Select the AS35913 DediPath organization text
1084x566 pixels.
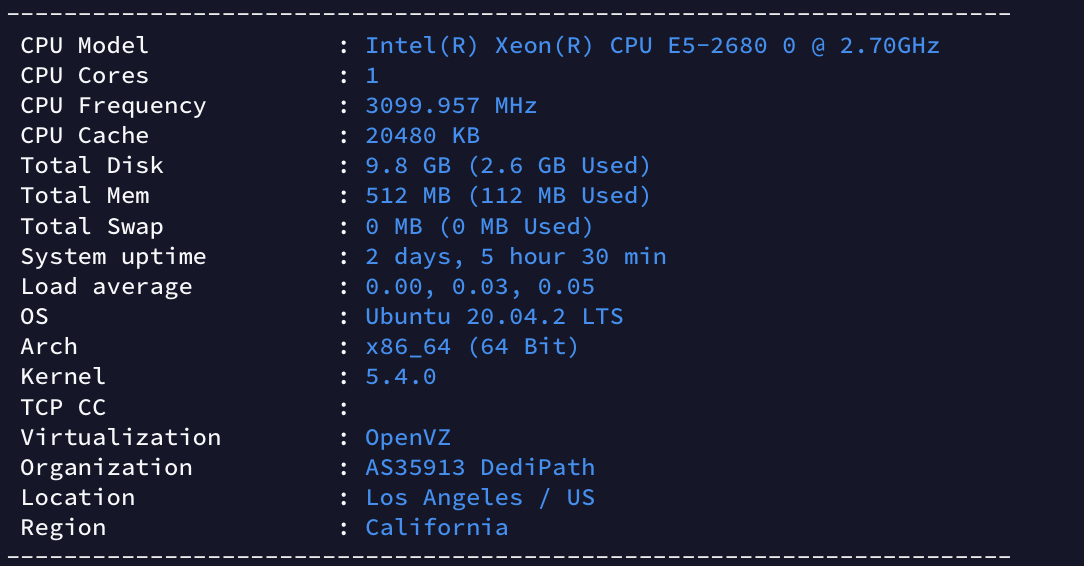(x=480, y=468)
